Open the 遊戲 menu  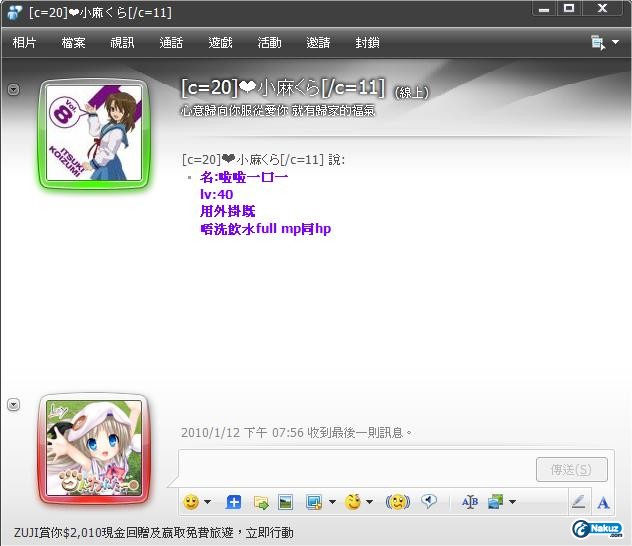[220, 42]
